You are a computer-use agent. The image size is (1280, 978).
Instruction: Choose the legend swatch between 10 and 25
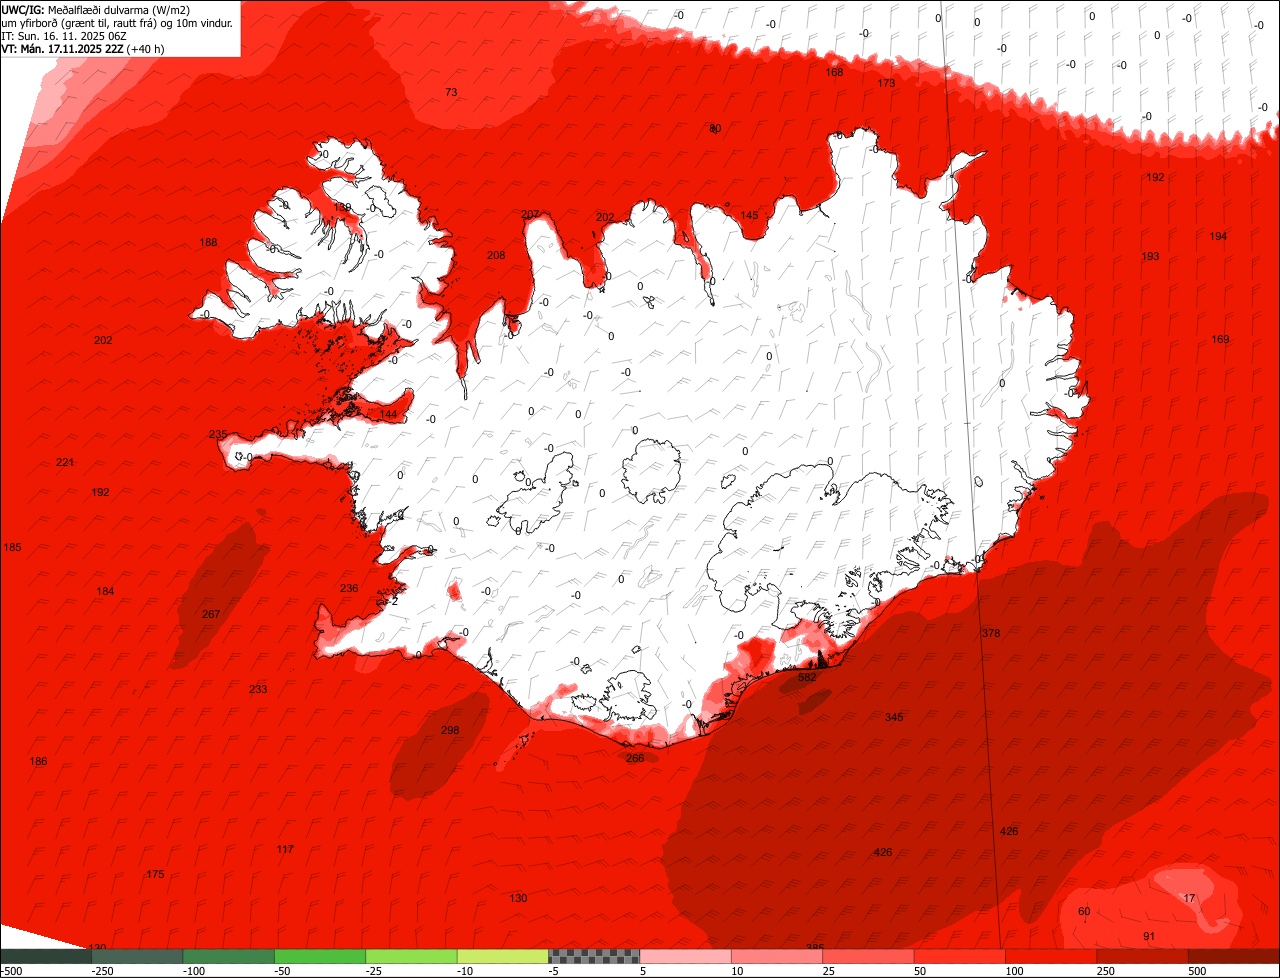[x=777, y=956]
